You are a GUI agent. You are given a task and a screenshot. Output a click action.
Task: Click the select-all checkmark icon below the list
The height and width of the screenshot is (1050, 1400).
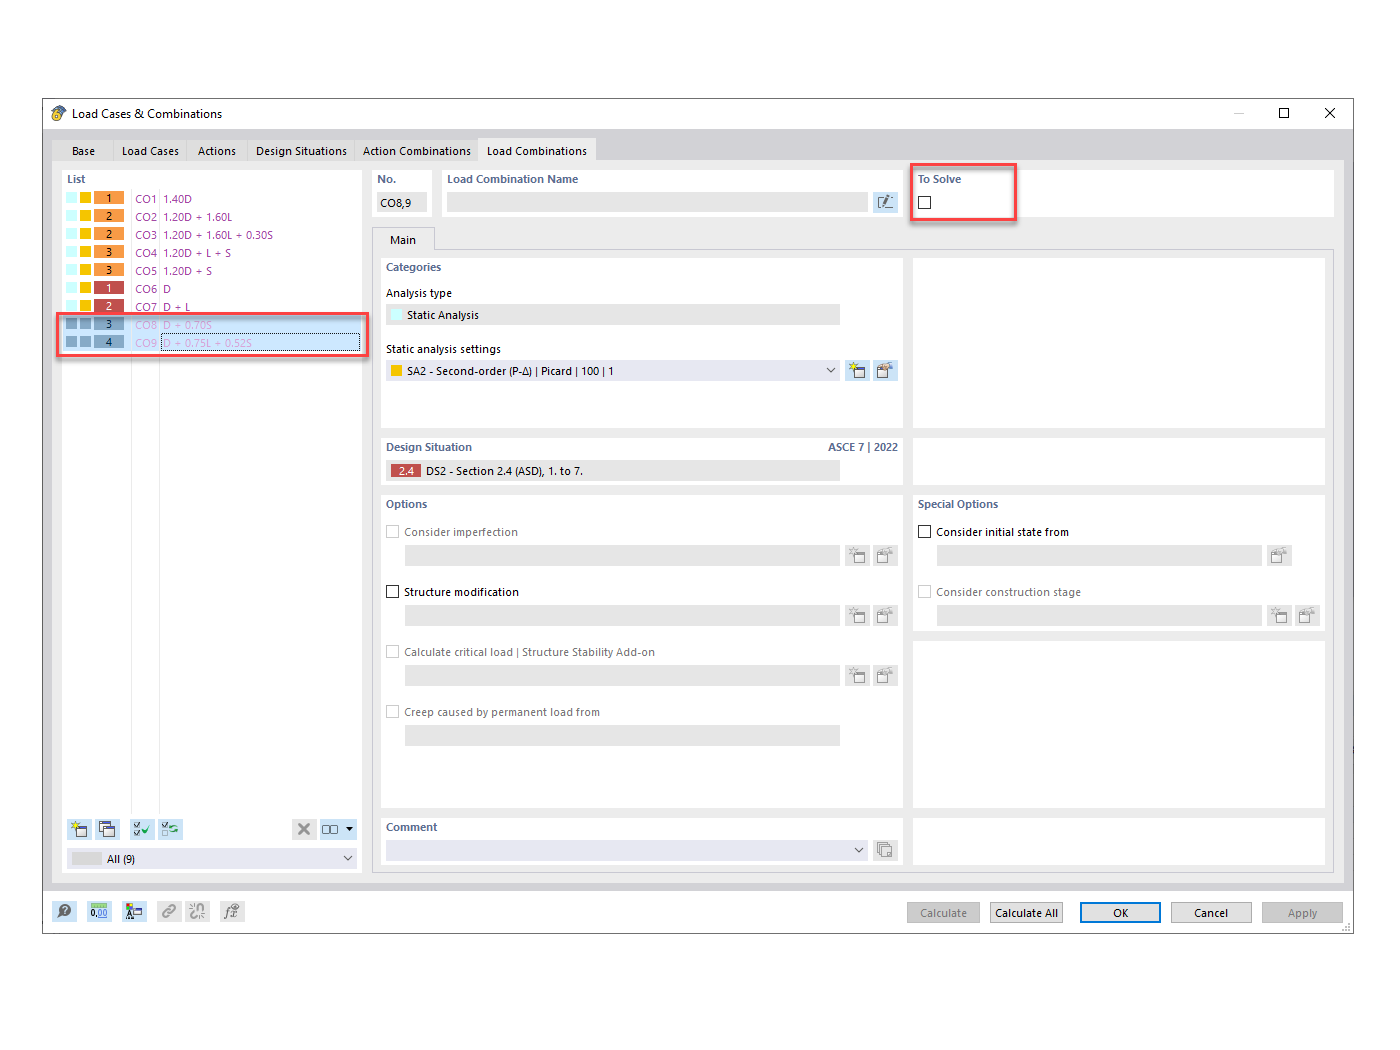coord(142,829)
